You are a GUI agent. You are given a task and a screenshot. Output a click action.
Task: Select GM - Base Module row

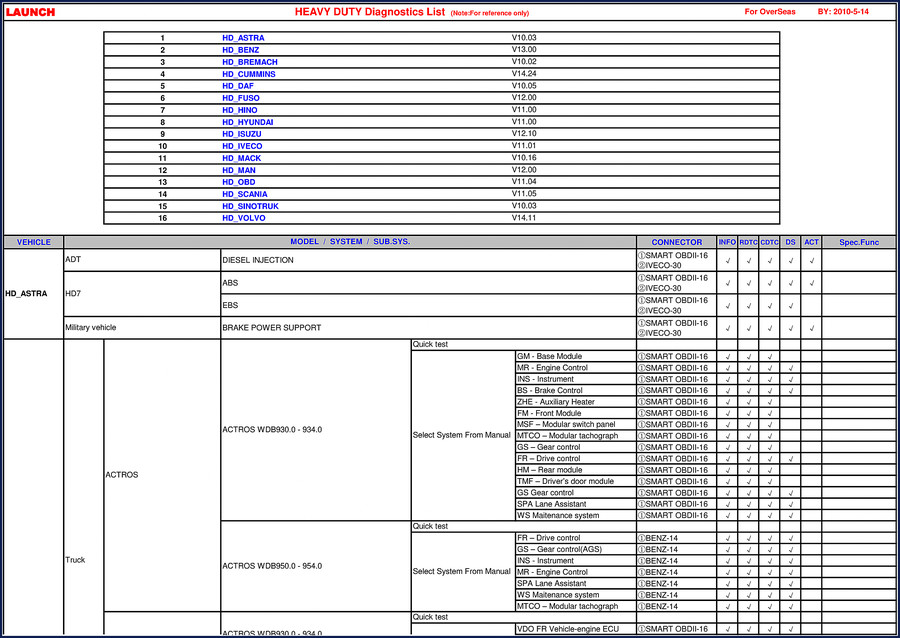[x=576, y=356]
